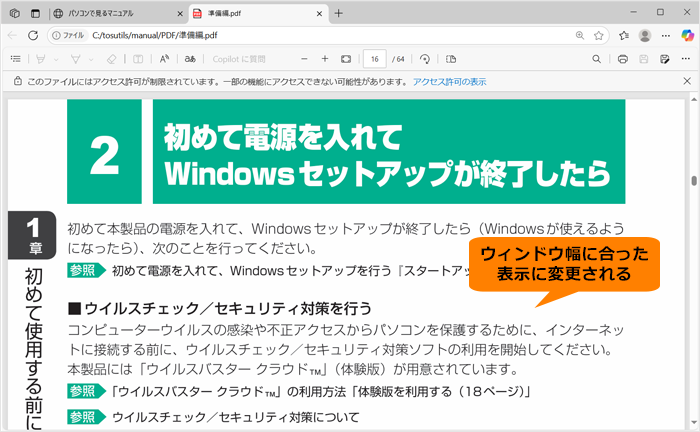This screenshot has width=700, height=432.
Task: Open the Workspaces icon
Action: 15,13
